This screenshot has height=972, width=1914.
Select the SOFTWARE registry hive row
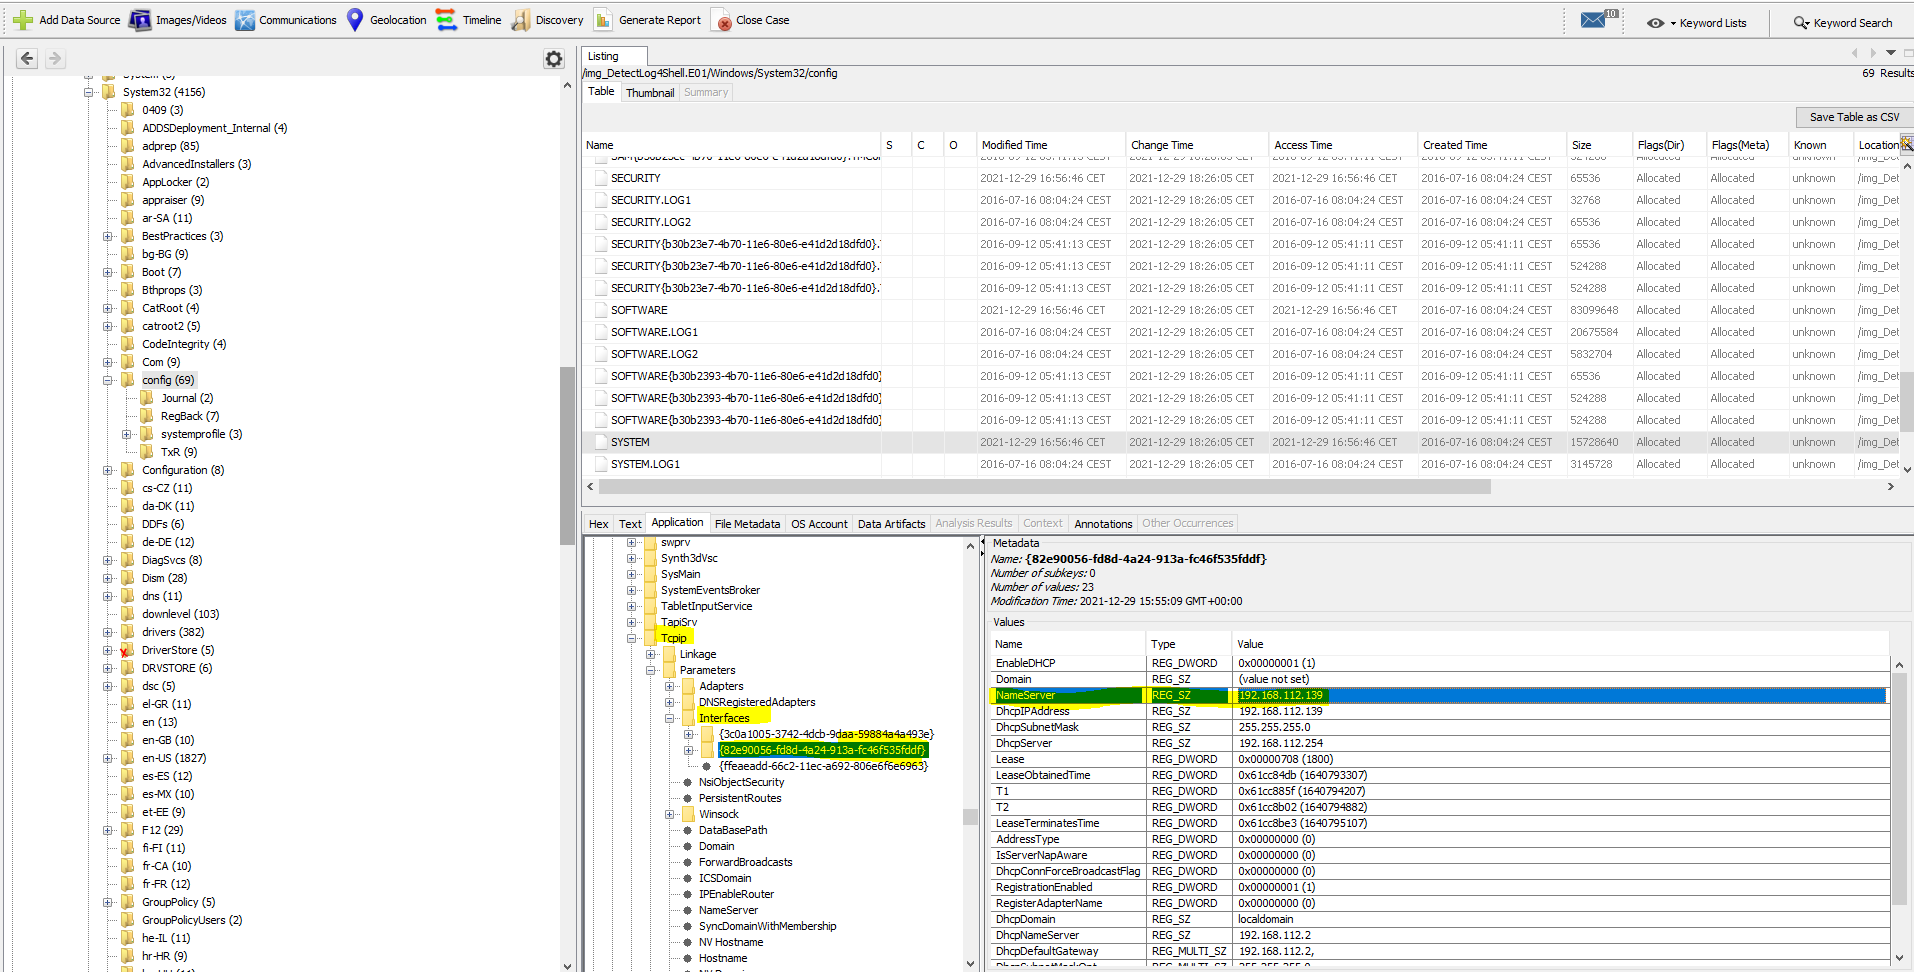click(639, 310)
